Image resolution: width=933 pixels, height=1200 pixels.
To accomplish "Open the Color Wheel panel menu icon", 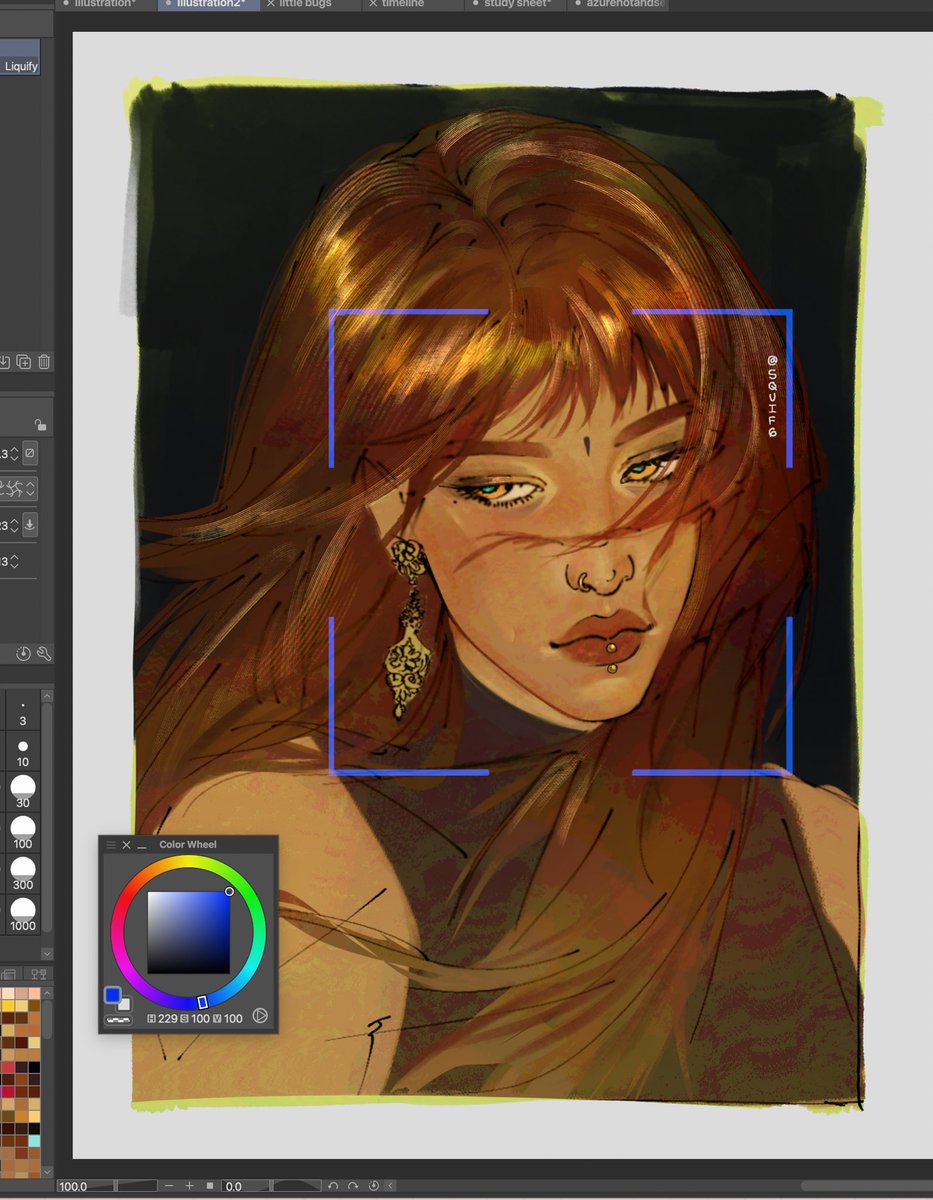I will 111,845.
